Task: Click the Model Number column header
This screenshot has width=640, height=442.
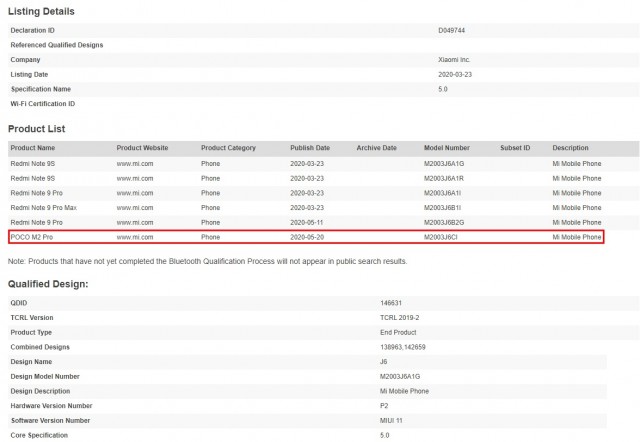Action: pos(447,148)
